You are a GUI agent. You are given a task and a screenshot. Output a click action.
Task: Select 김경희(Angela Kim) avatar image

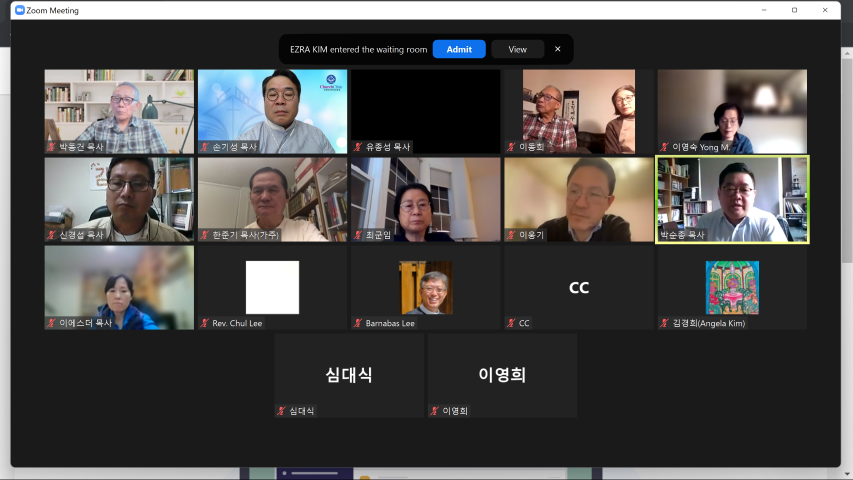(x=732, y=287)
